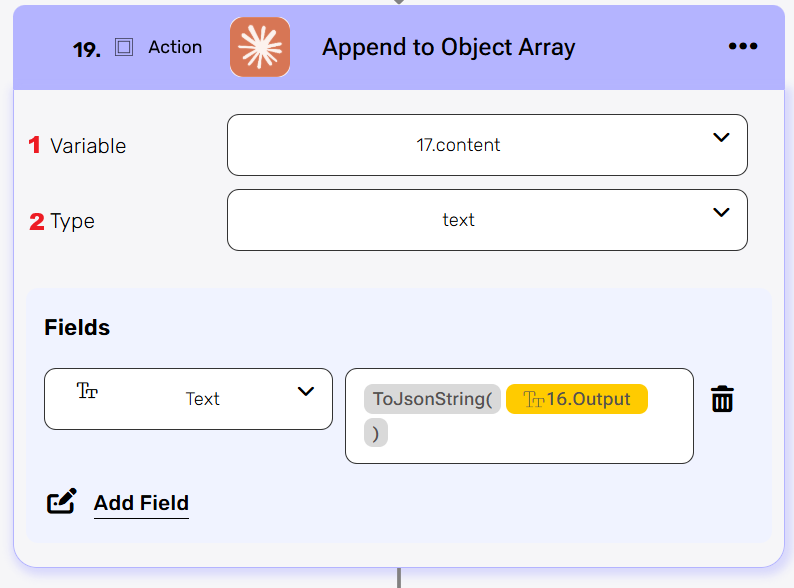Image resolution: width=794 pixels, height=588 pixels.
Task: Click the Tt icon in field name selector
Action: (x=87, y=391)
